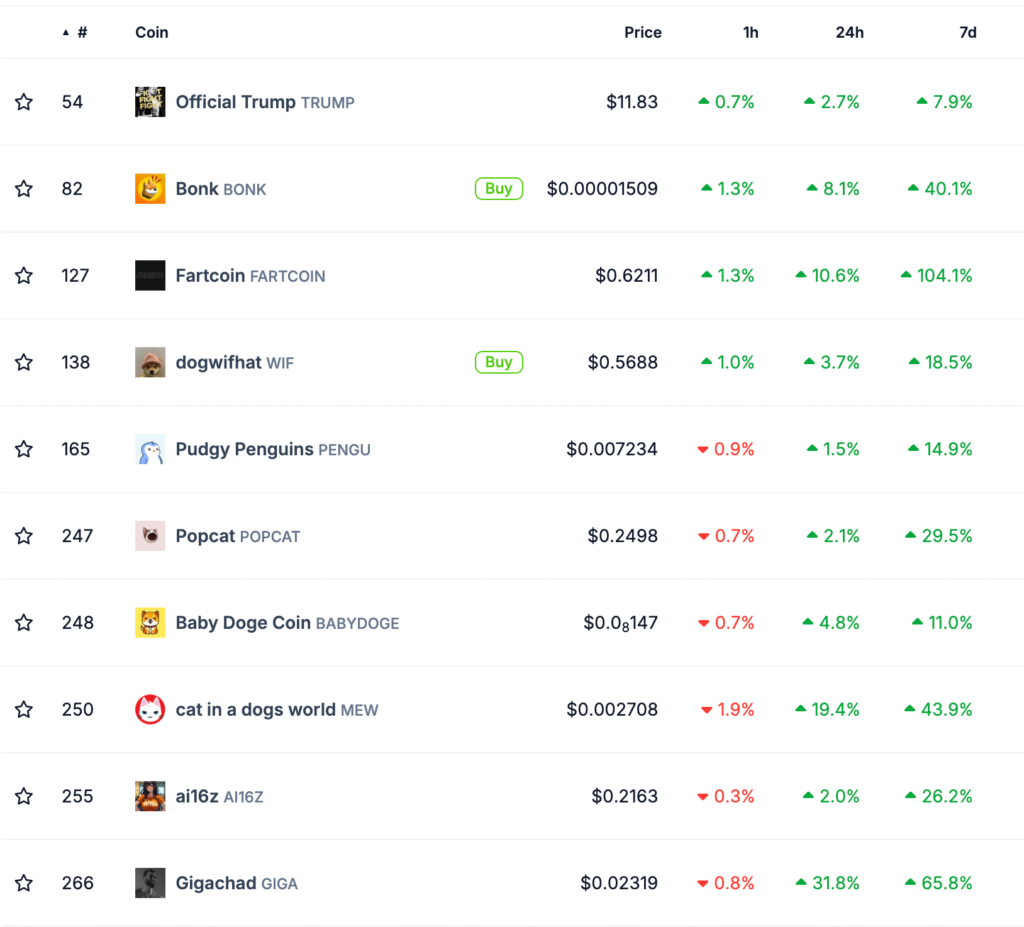Click the ai16z coin logo
Image resolution: width=1024 pixels, height=927 pixels.
[x=150, y=796]
